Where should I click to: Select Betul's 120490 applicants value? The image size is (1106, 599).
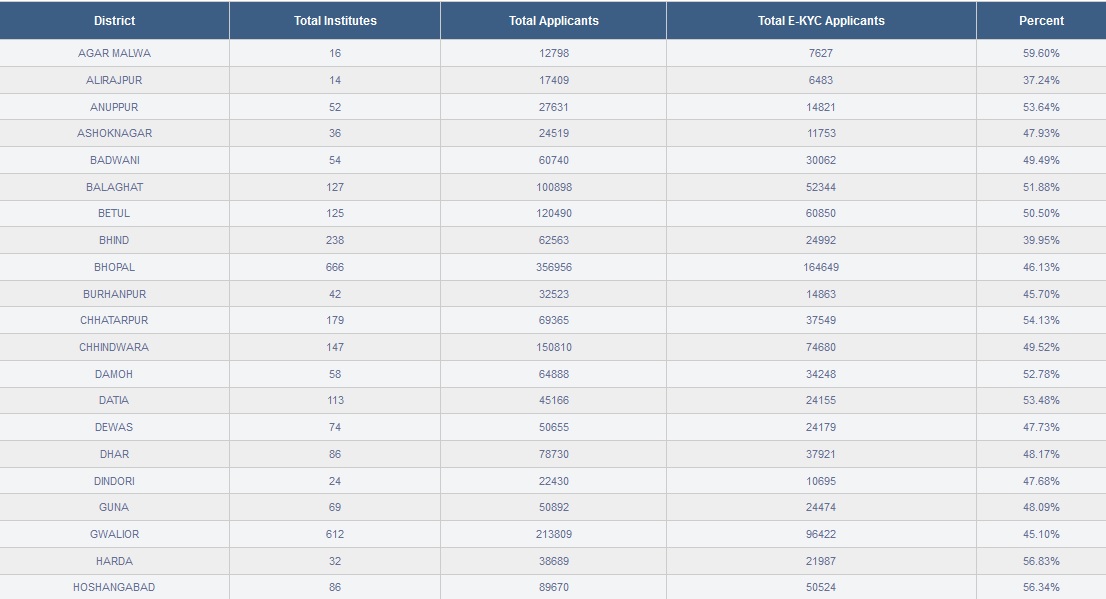pos(554,213)
